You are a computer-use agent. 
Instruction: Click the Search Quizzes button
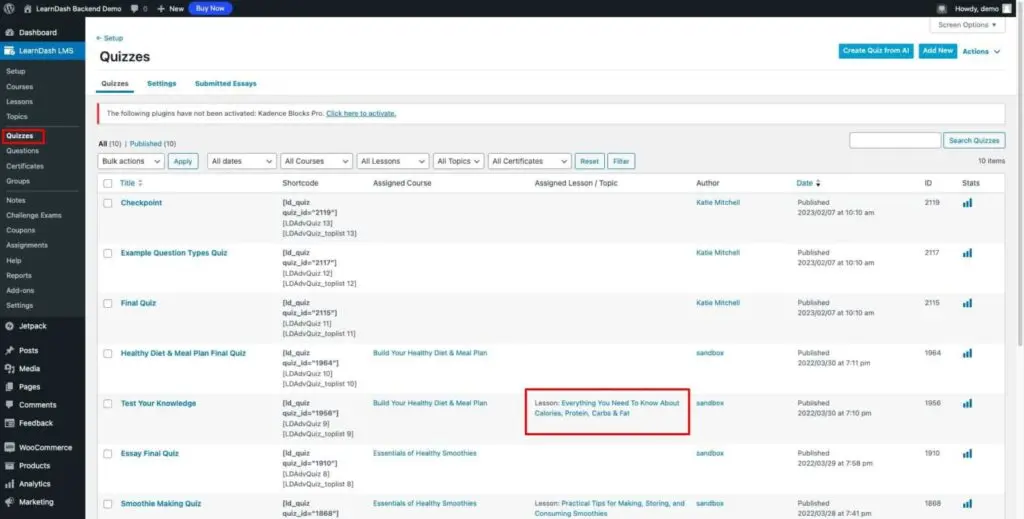tap(974, 140)
